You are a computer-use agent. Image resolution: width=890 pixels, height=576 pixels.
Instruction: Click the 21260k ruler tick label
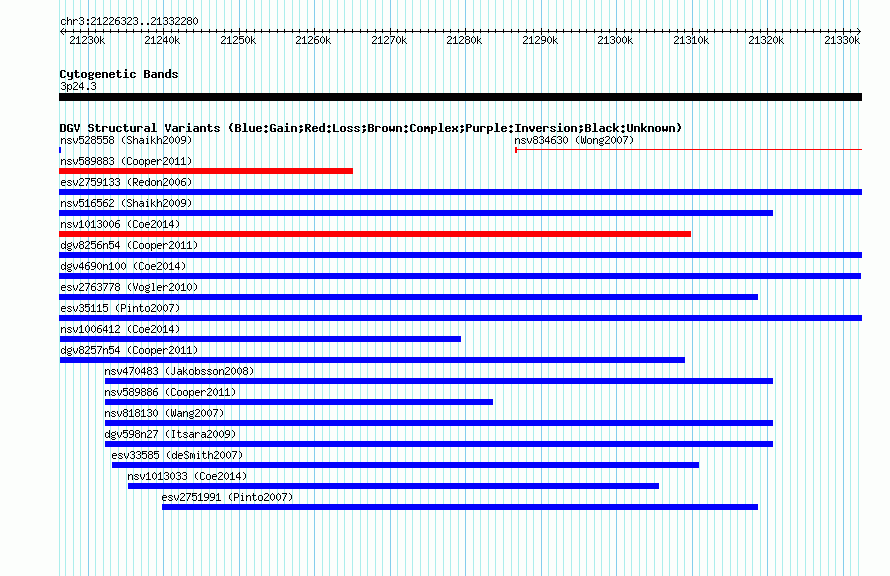(313, 40)
